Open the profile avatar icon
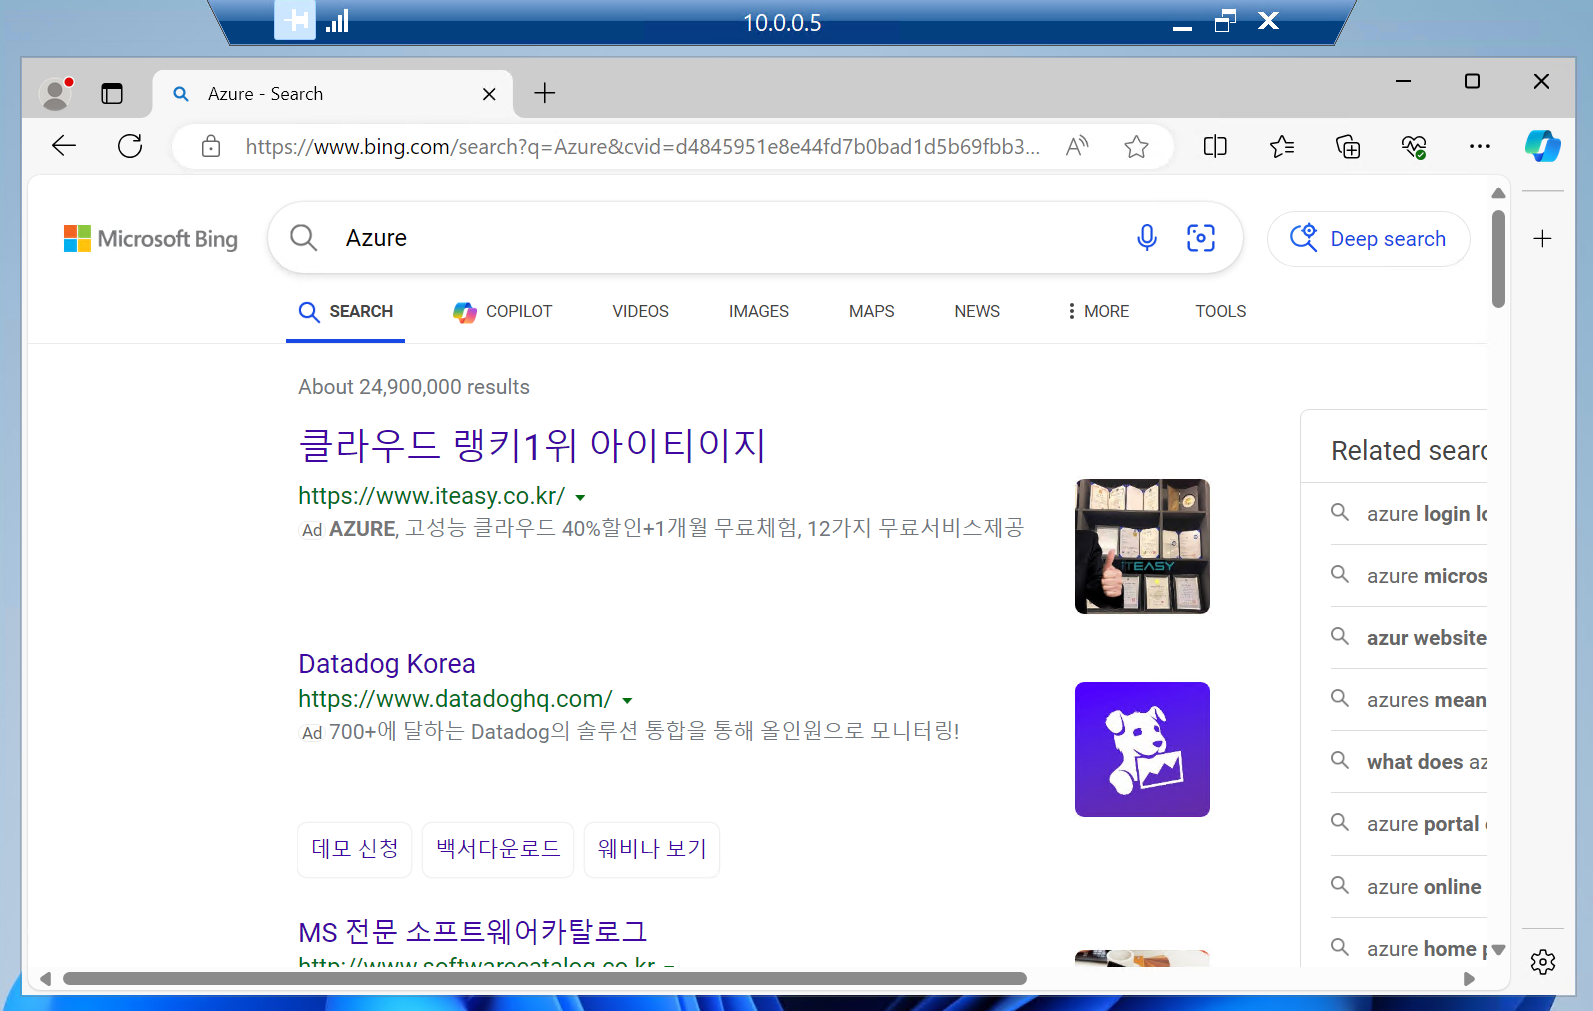Viewport: 1593px width, 1011px height. click(x=56, y=94)
